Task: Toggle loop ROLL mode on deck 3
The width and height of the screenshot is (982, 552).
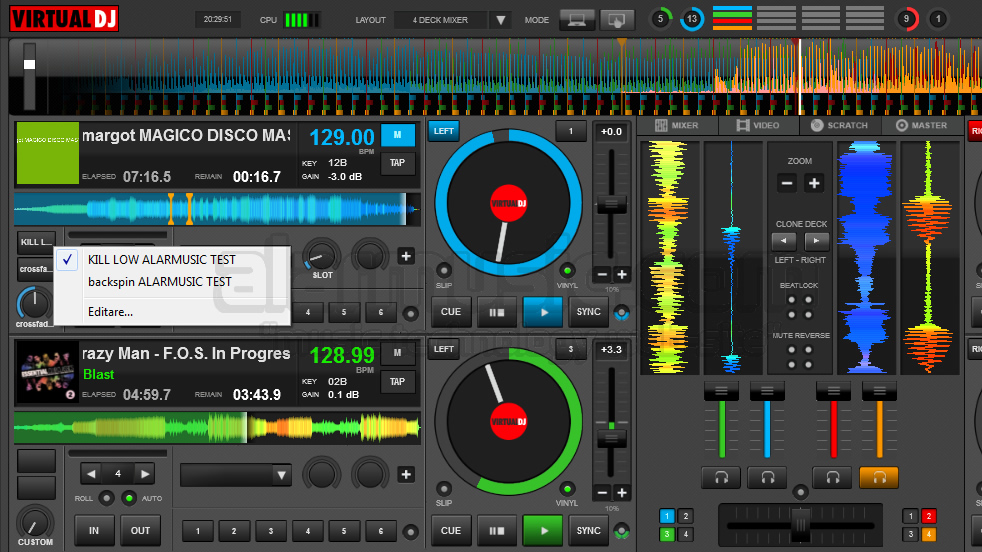Action: click(x=106, y=498)
